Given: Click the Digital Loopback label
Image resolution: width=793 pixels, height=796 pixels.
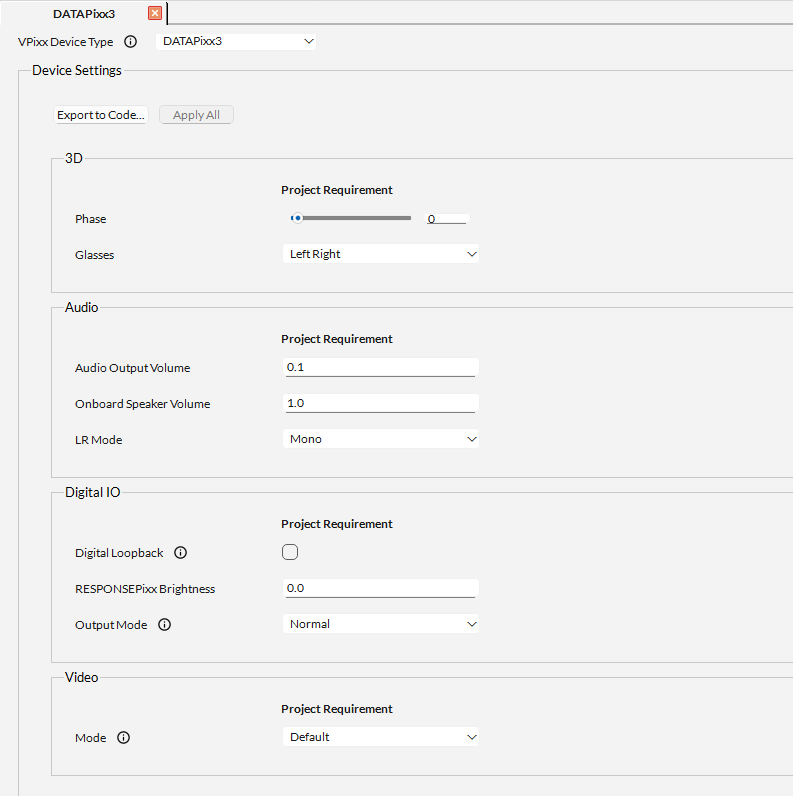Looking at the screenshot, I should 119,553.
